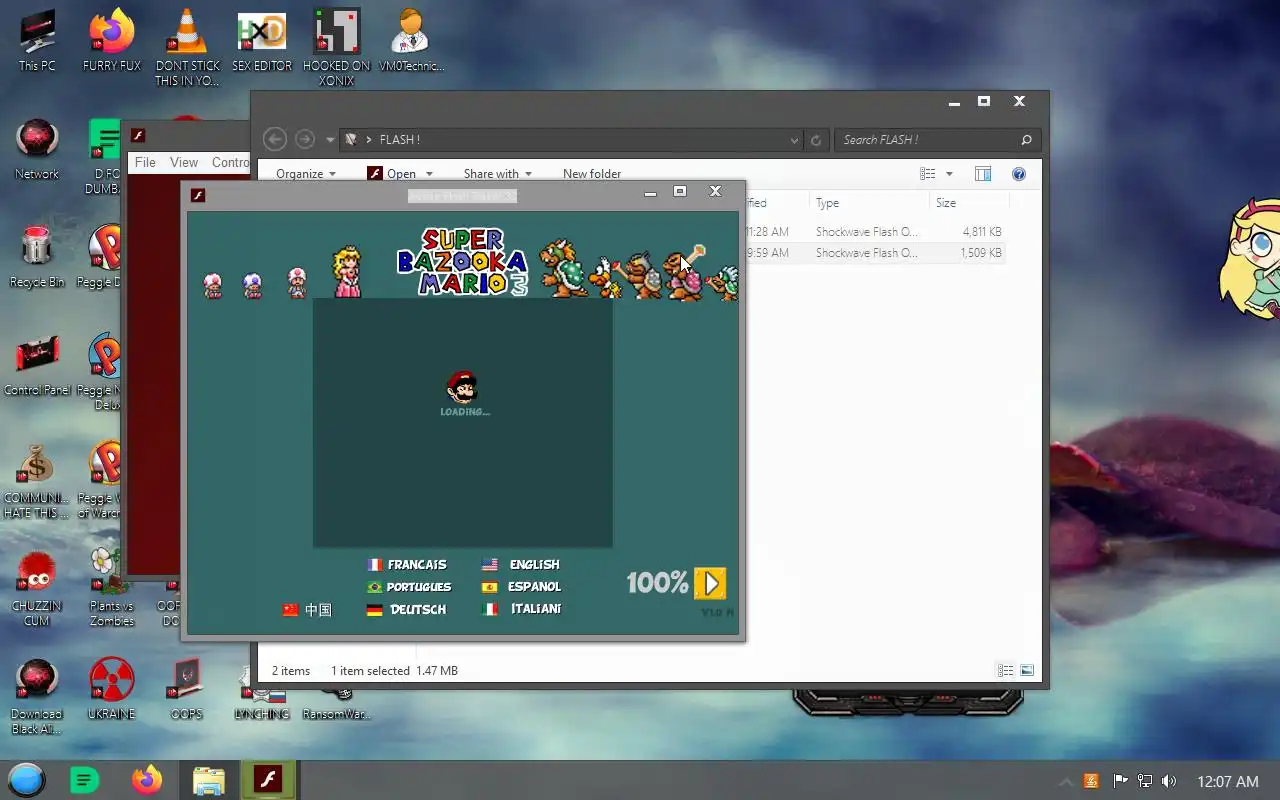Select the file sized 4,811 KB
The image size is (1280, 800).
click(874, 232)
